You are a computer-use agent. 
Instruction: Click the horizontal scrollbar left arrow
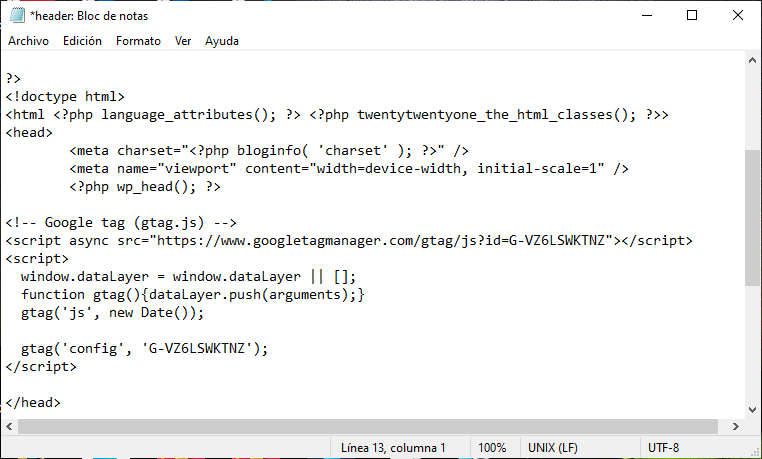click(9, 426)
